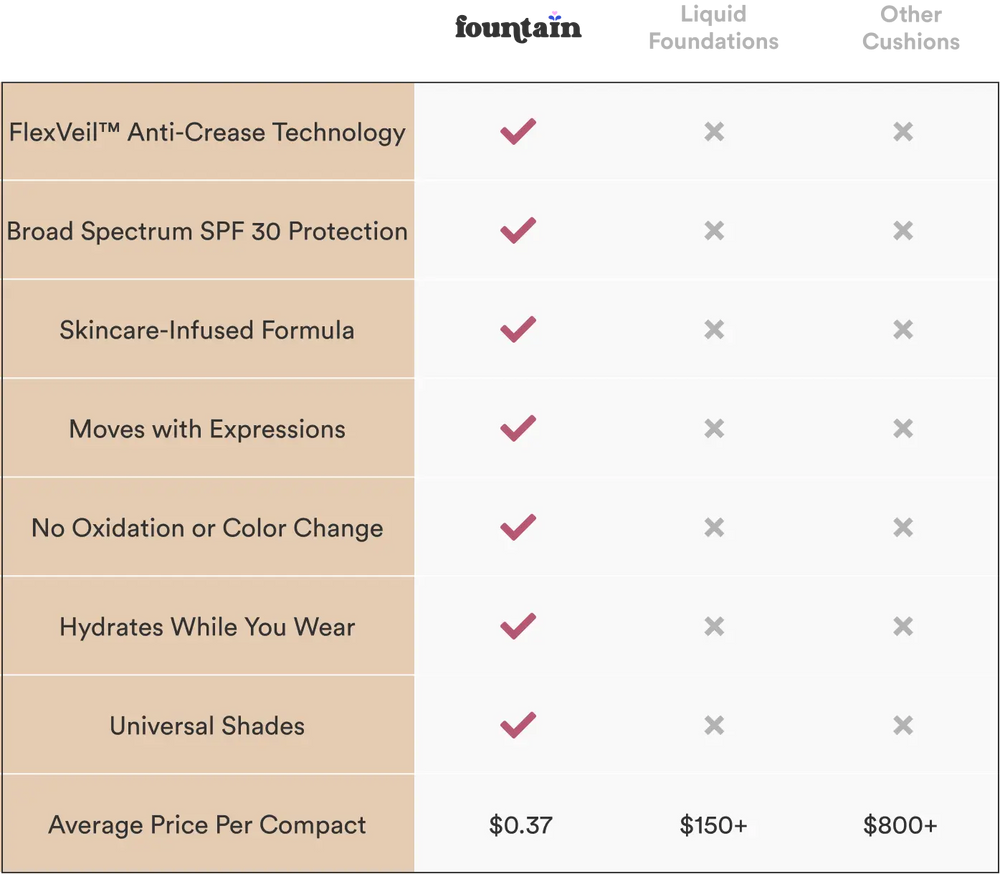The width and height of the screenshot is (1000, 874).
Task: Click the Average Price Per Compact label
Action: coord(207,825)
